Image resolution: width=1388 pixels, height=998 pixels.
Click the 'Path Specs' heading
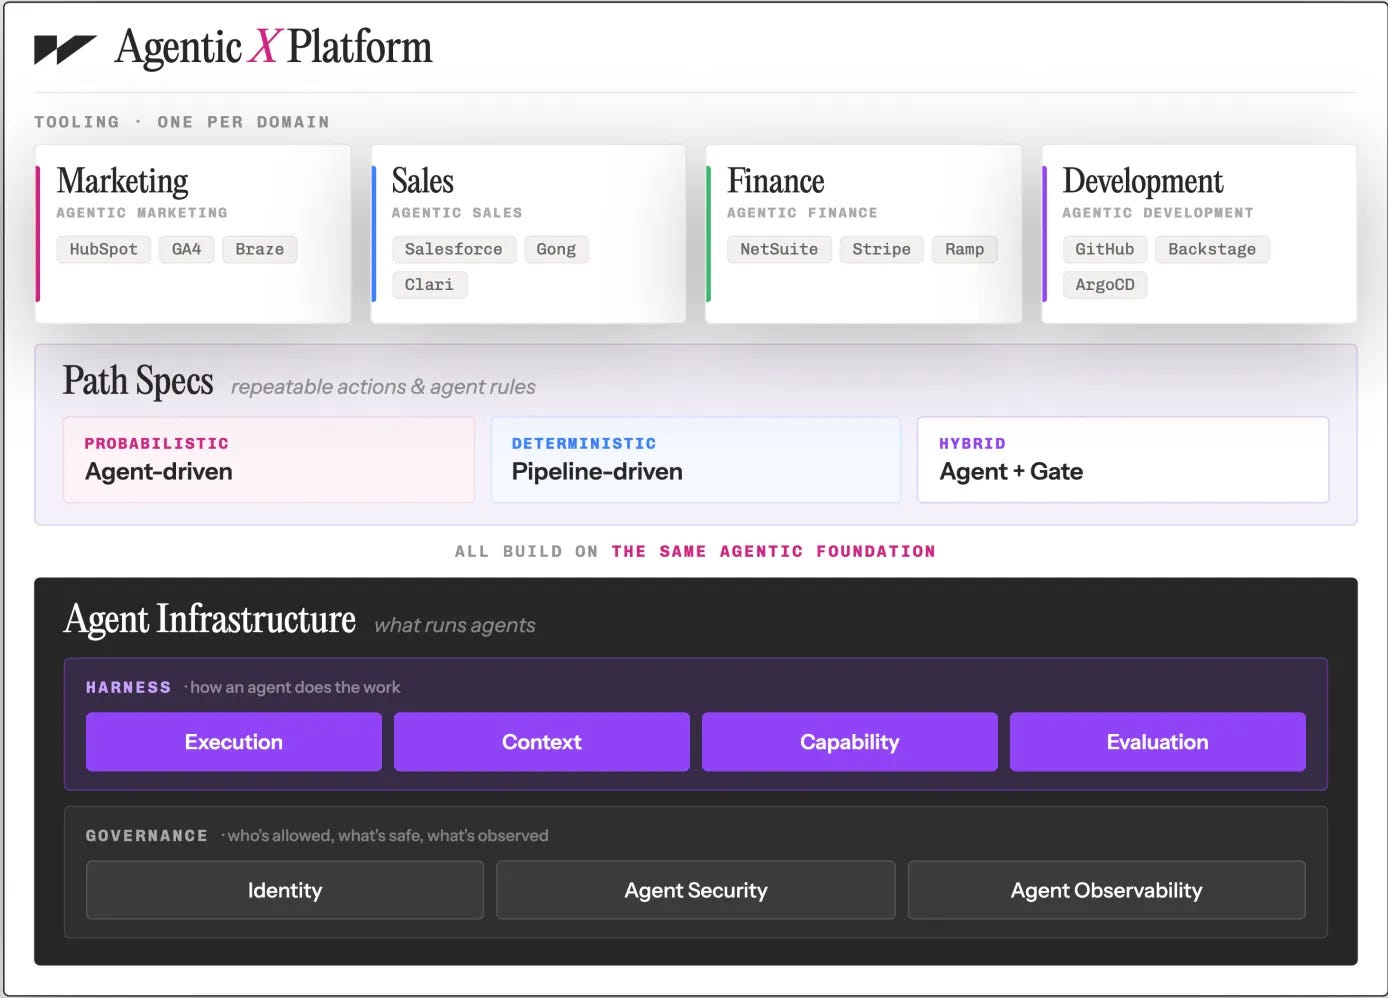(138, 382)
